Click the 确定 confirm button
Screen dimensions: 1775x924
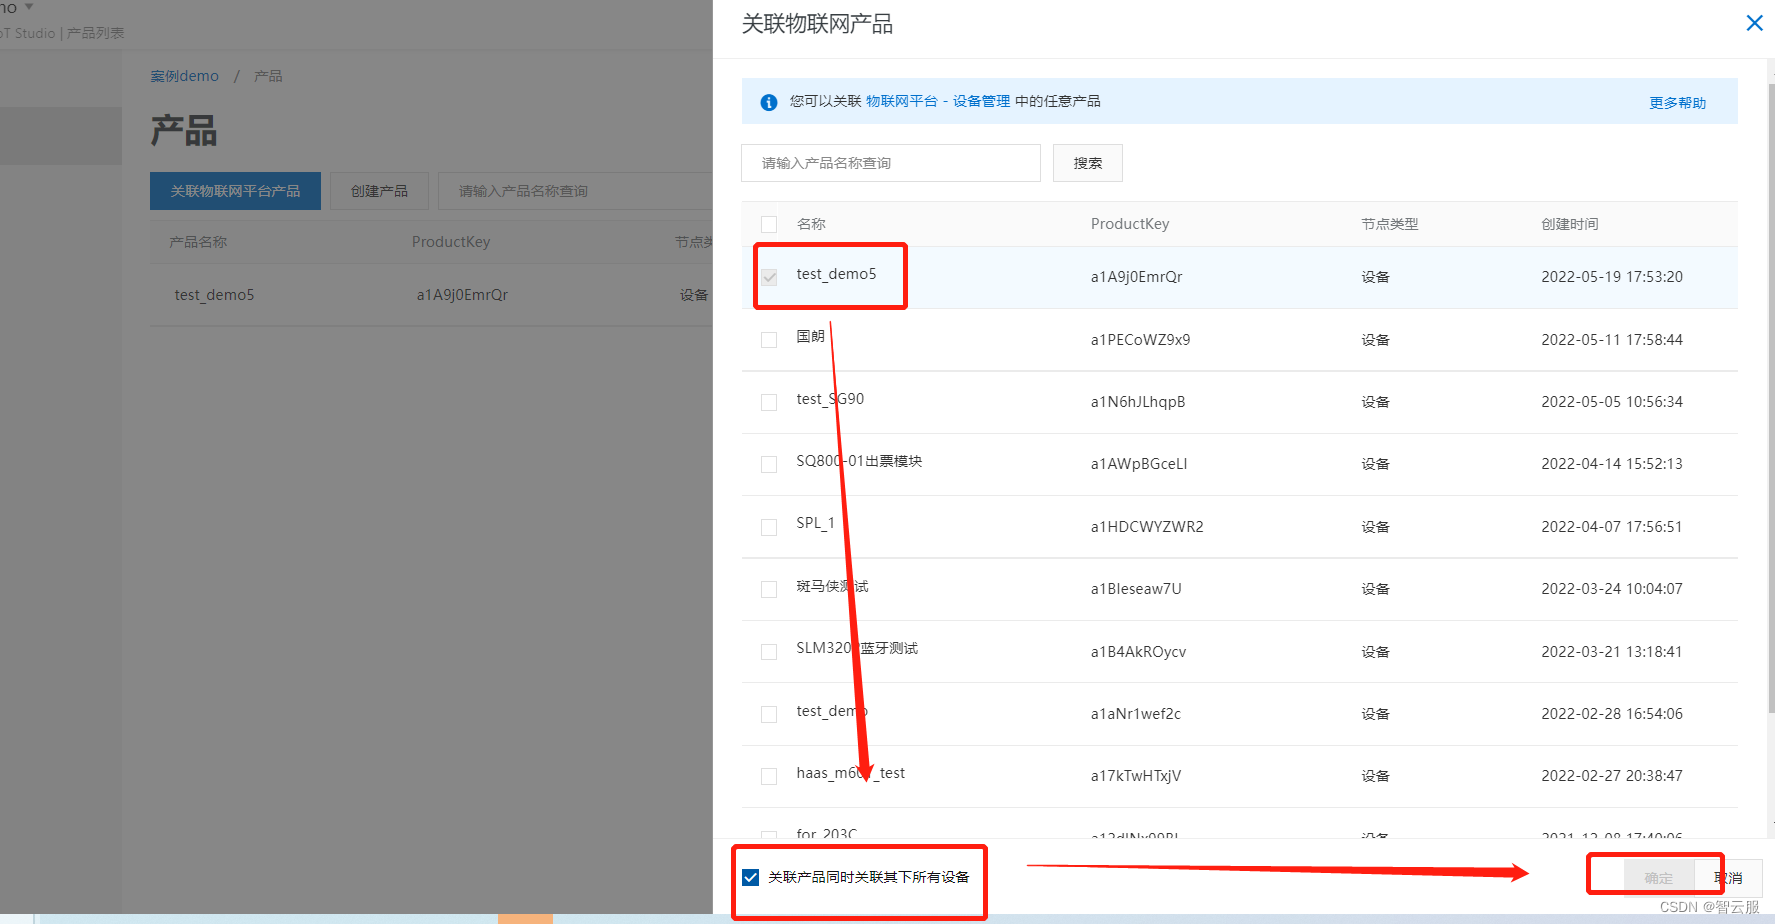point(1658,877)
